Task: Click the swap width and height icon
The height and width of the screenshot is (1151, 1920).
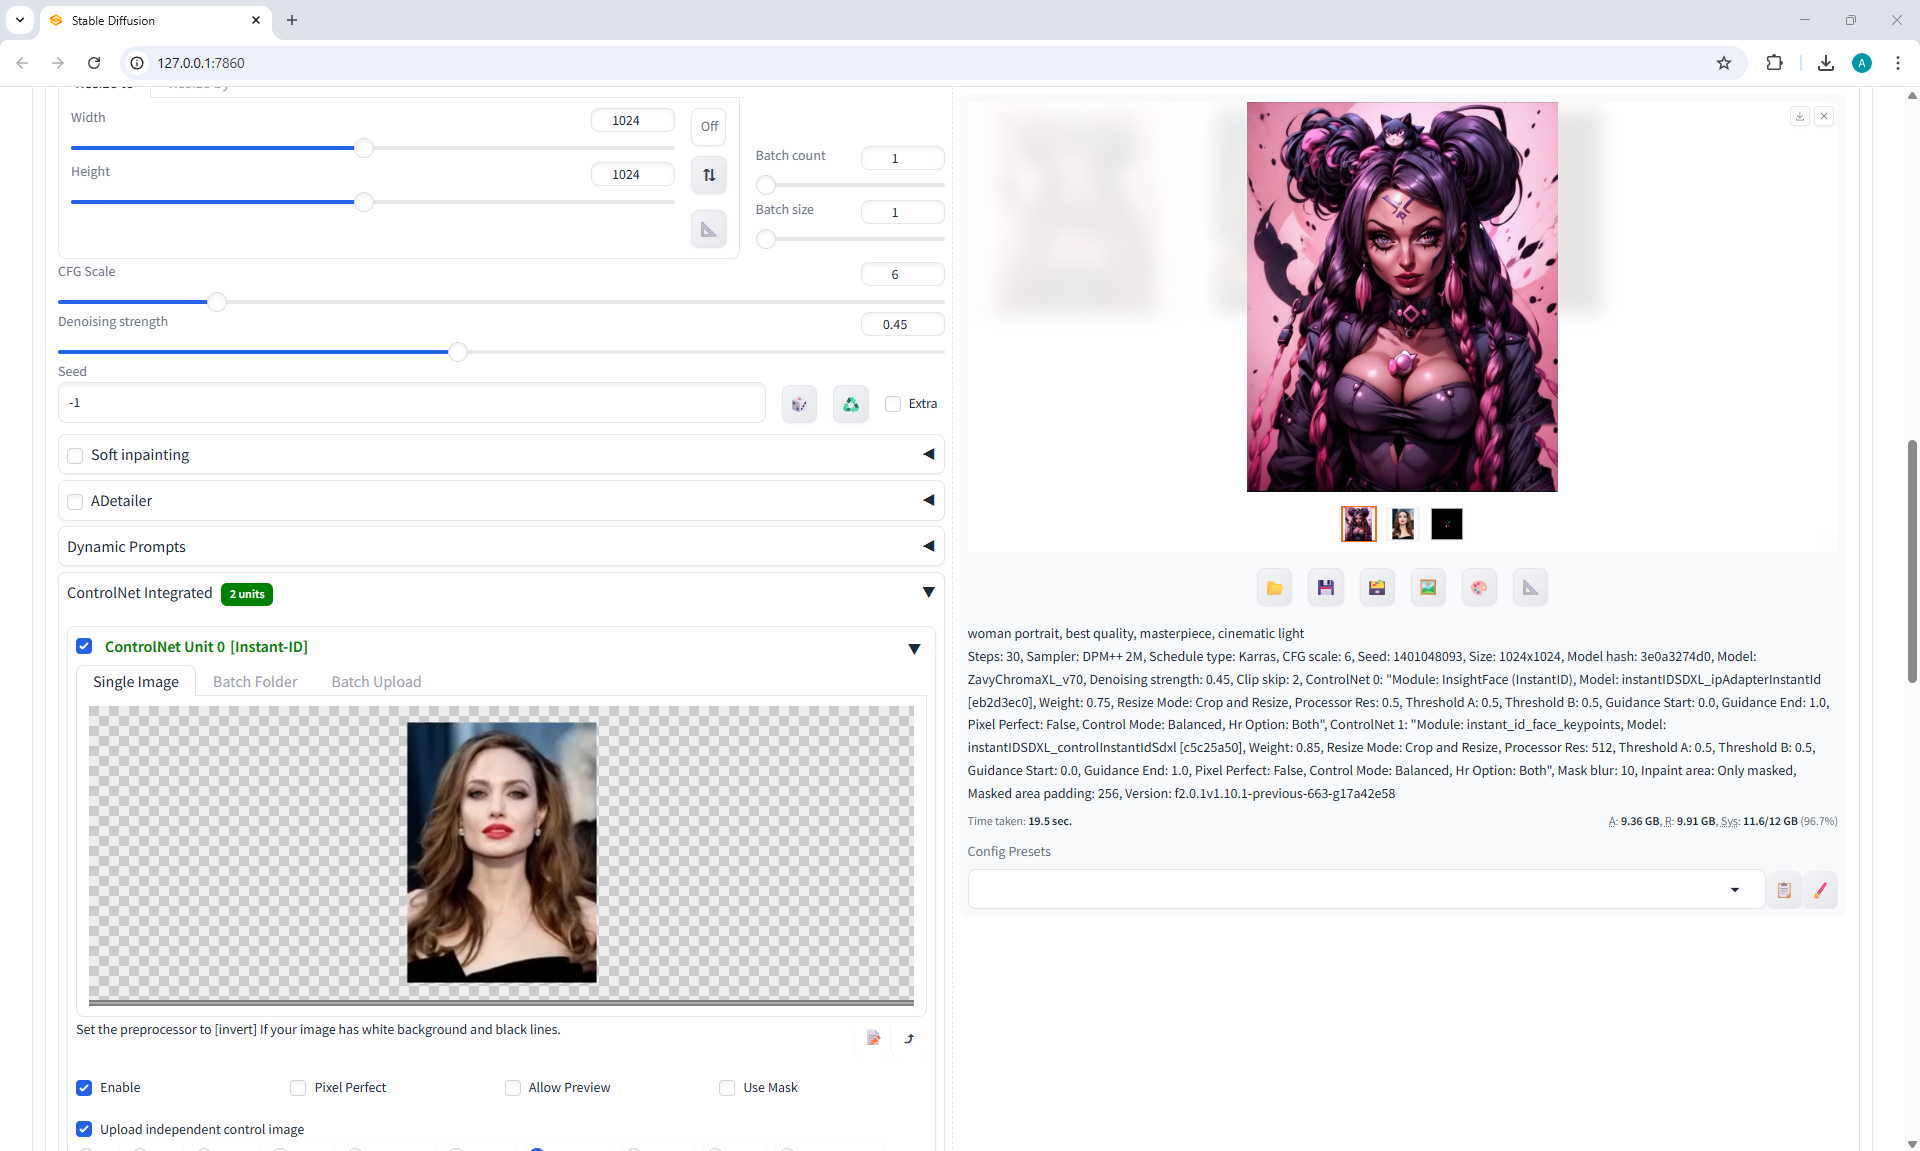Action: [709, 175]
